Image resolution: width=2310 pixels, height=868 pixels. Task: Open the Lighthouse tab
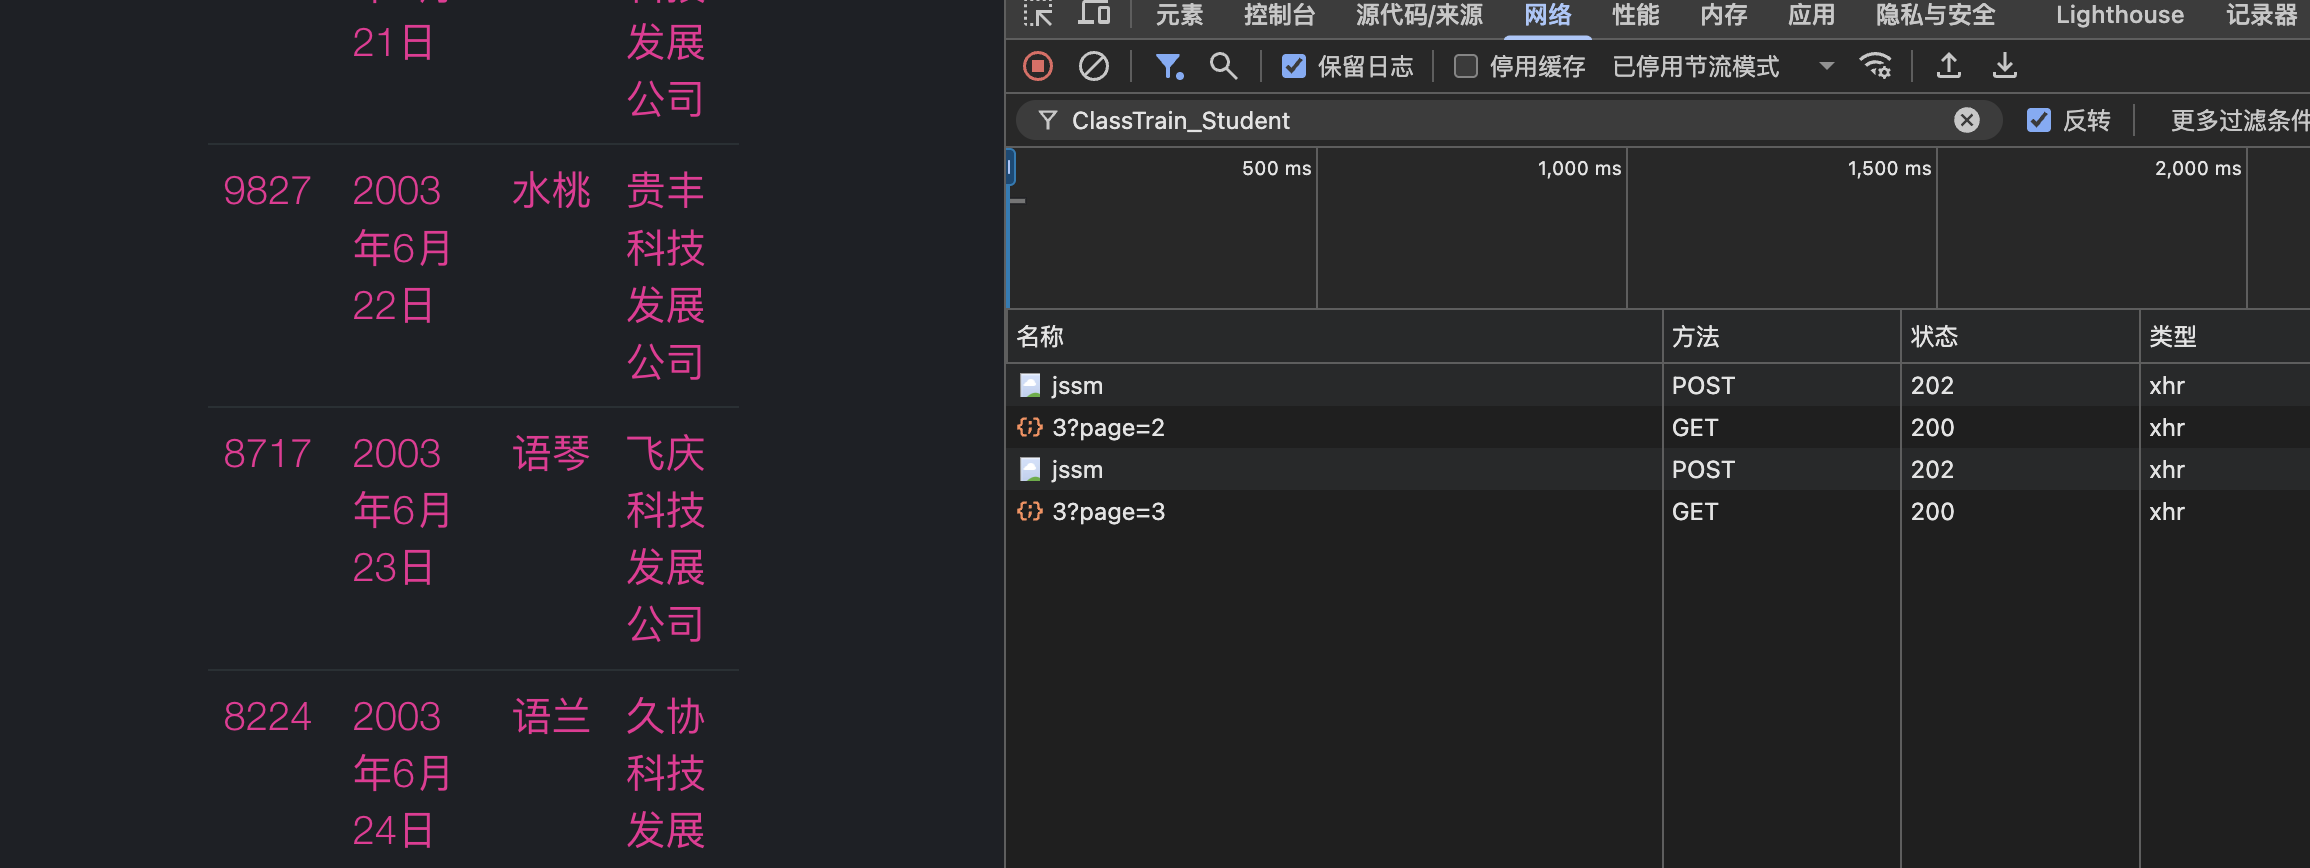click(2119, 15)
